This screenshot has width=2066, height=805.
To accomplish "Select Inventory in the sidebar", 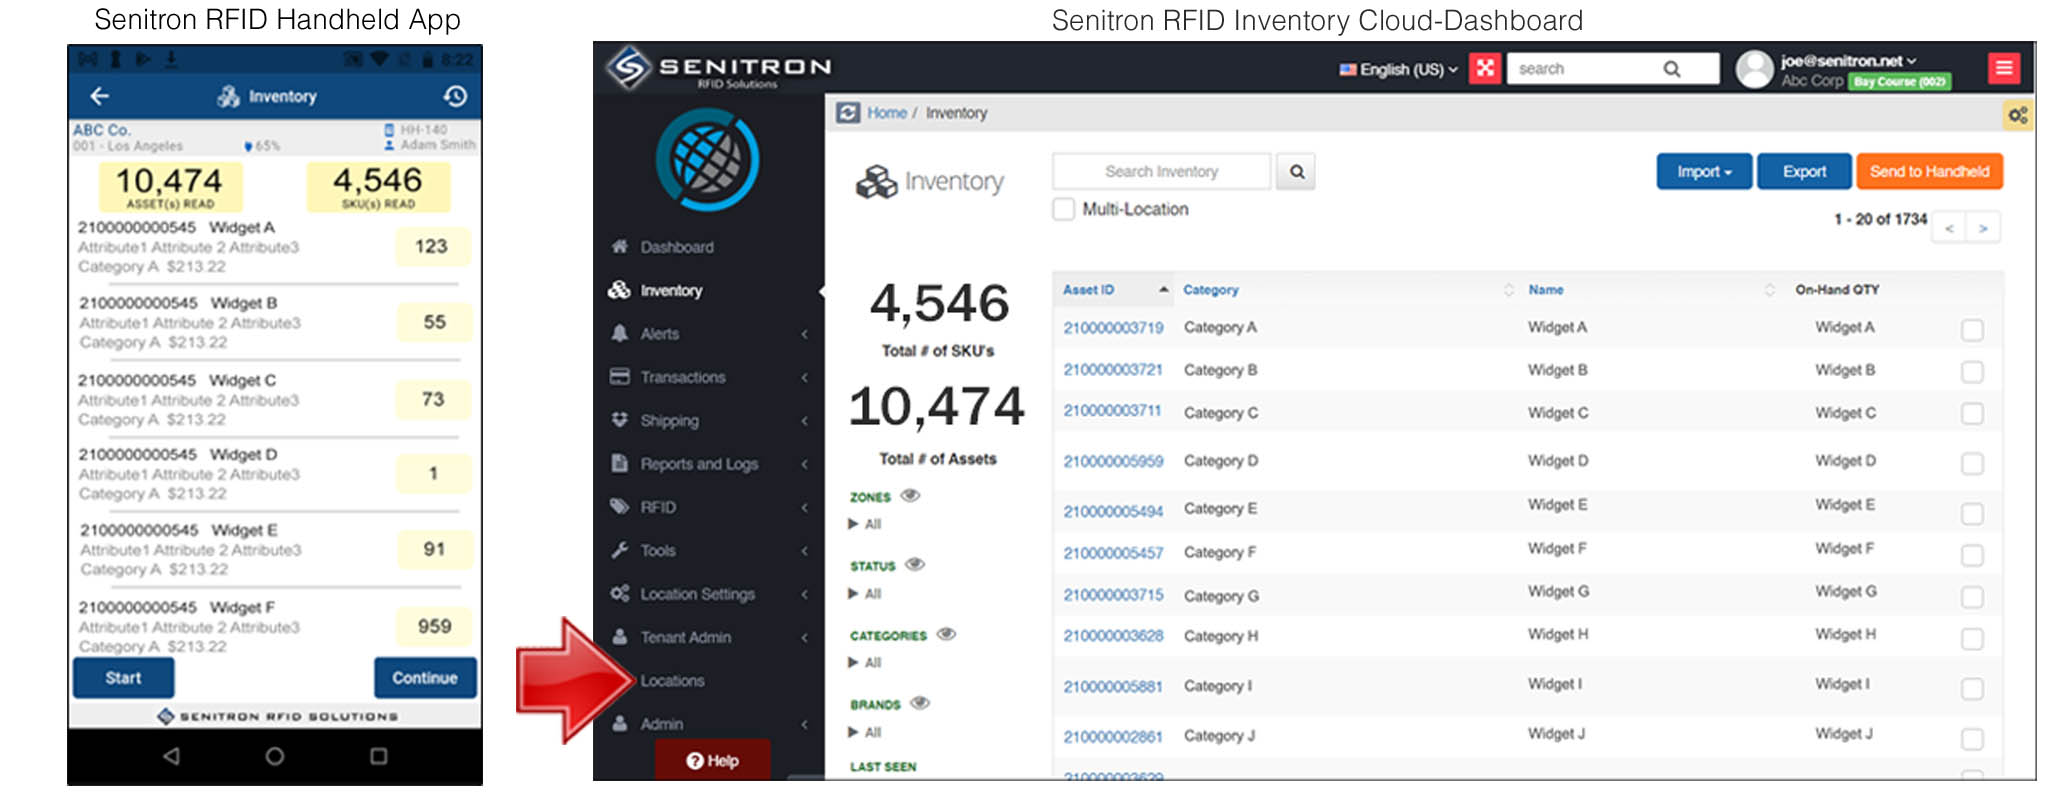I will click(670, 291).
